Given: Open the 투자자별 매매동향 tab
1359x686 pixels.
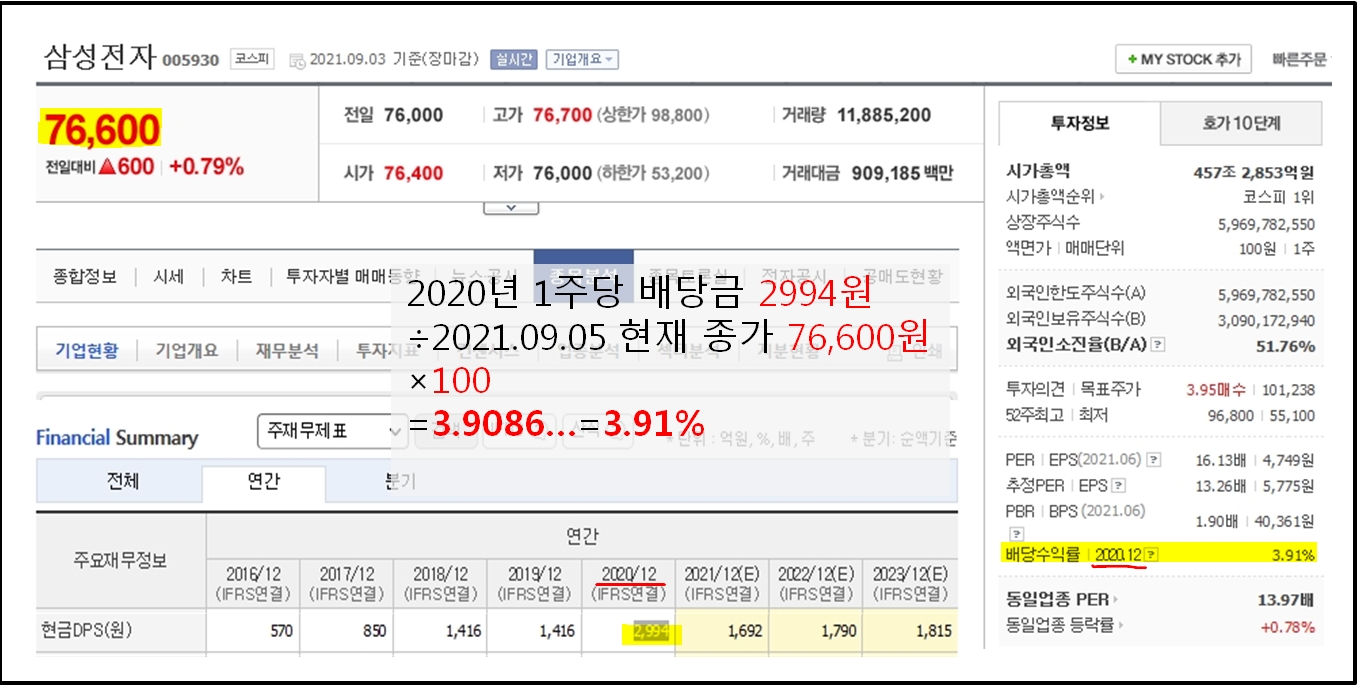Looking at the screenshot, I should tap(351, 277).
